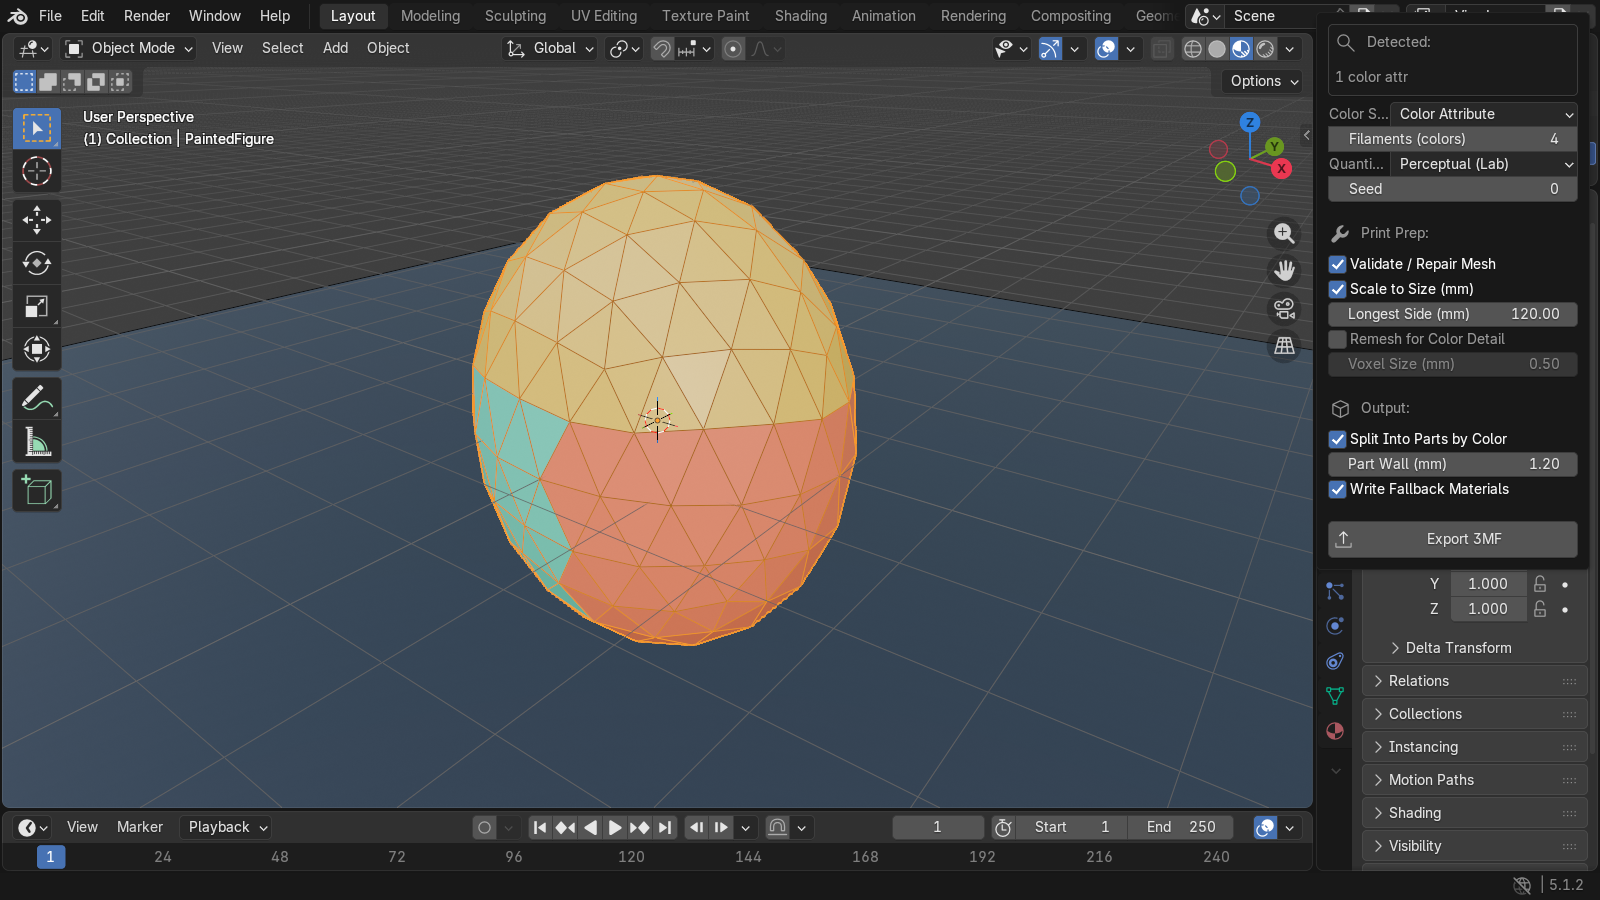Pick the Measure tool
This screenshot has height=900, width=1600.
pyautogui.click(x=37, y=441)
